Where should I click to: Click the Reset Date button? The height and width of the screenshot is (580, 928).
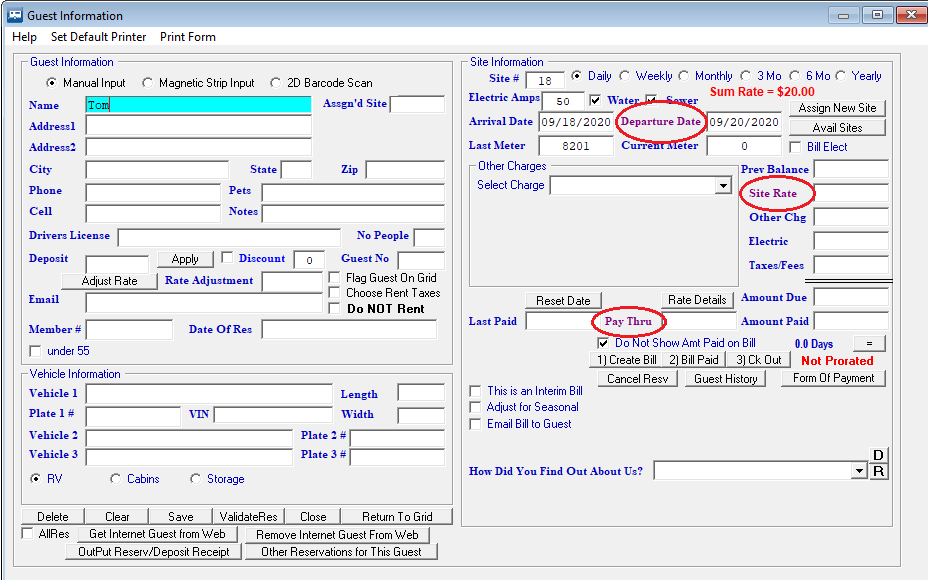point(563,301)
